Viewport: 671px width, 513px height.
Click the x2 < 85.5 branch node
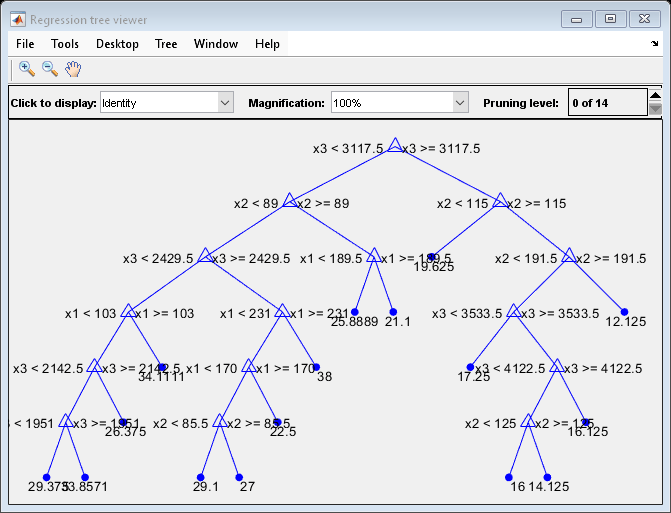click(220, 421)
